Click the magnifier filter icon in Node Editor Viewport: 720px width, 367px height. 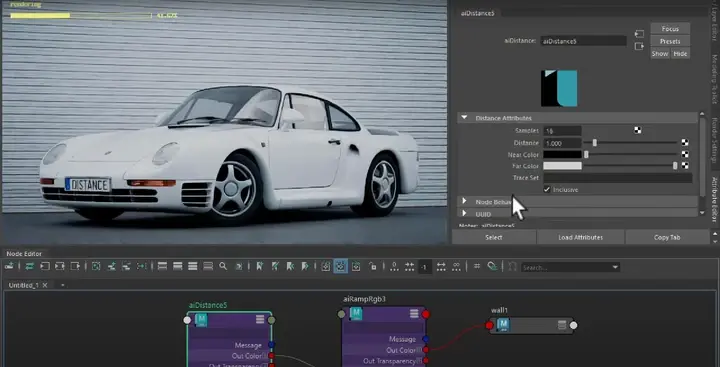point(223,266)
